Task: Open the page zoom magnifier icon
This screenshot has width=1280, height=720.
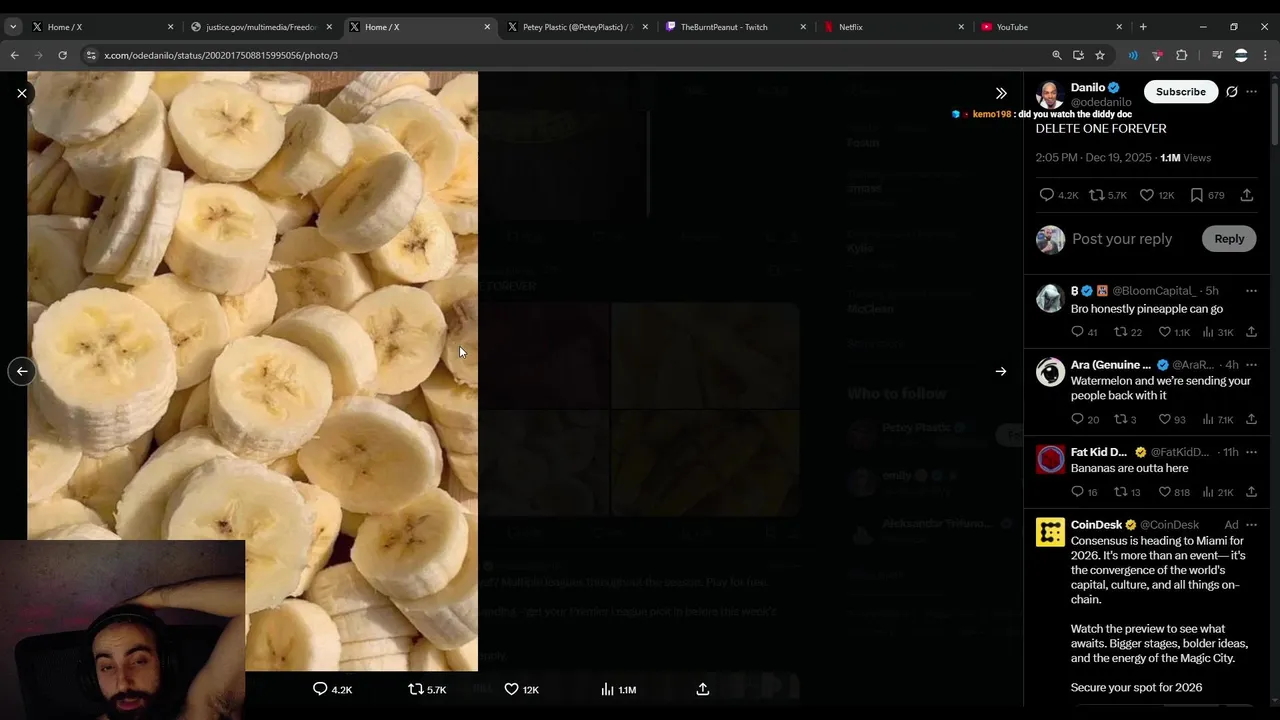Action: pyautogui.click(x=1057, y=55)
